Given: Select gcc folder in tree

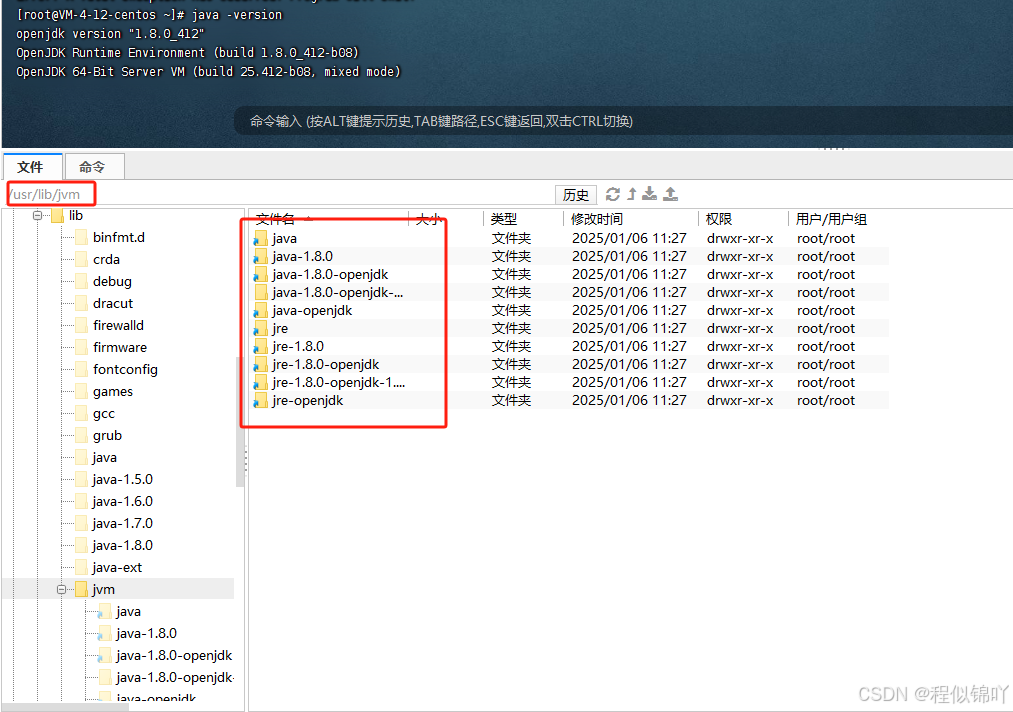Looking at the screenshot, I should (x=104, y=414).
